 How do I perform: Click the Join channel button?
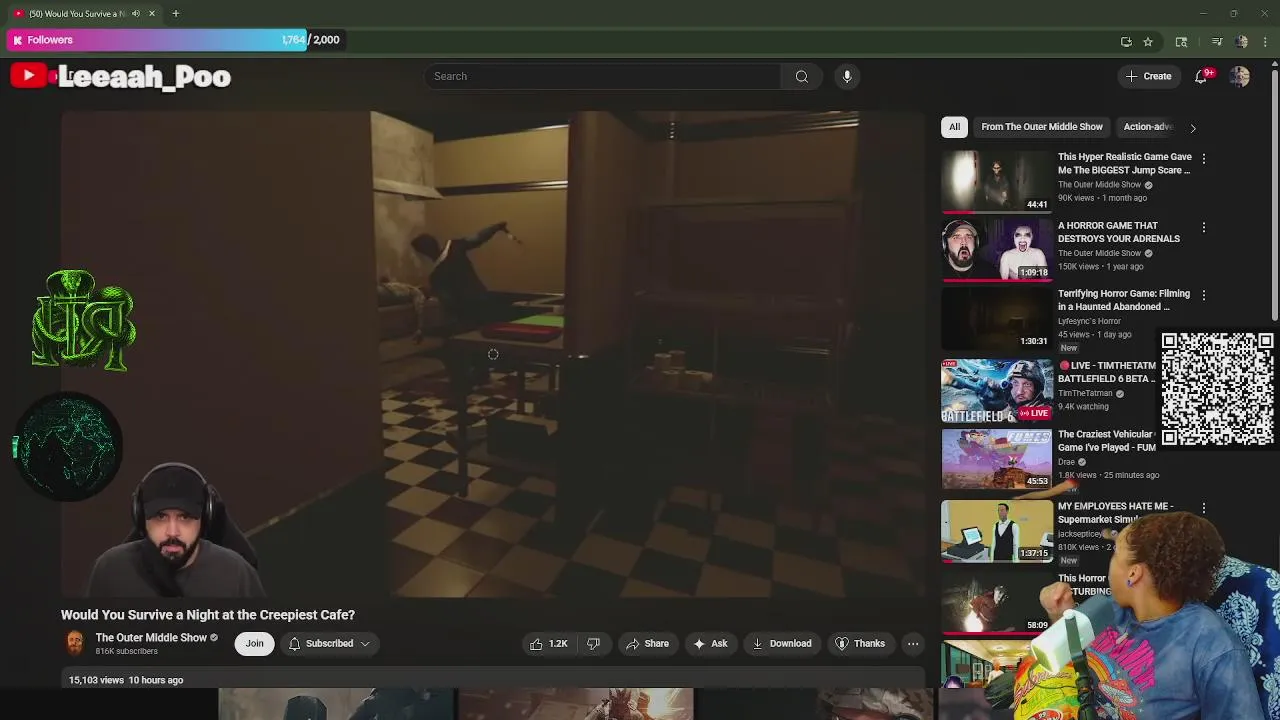(255, 644)
